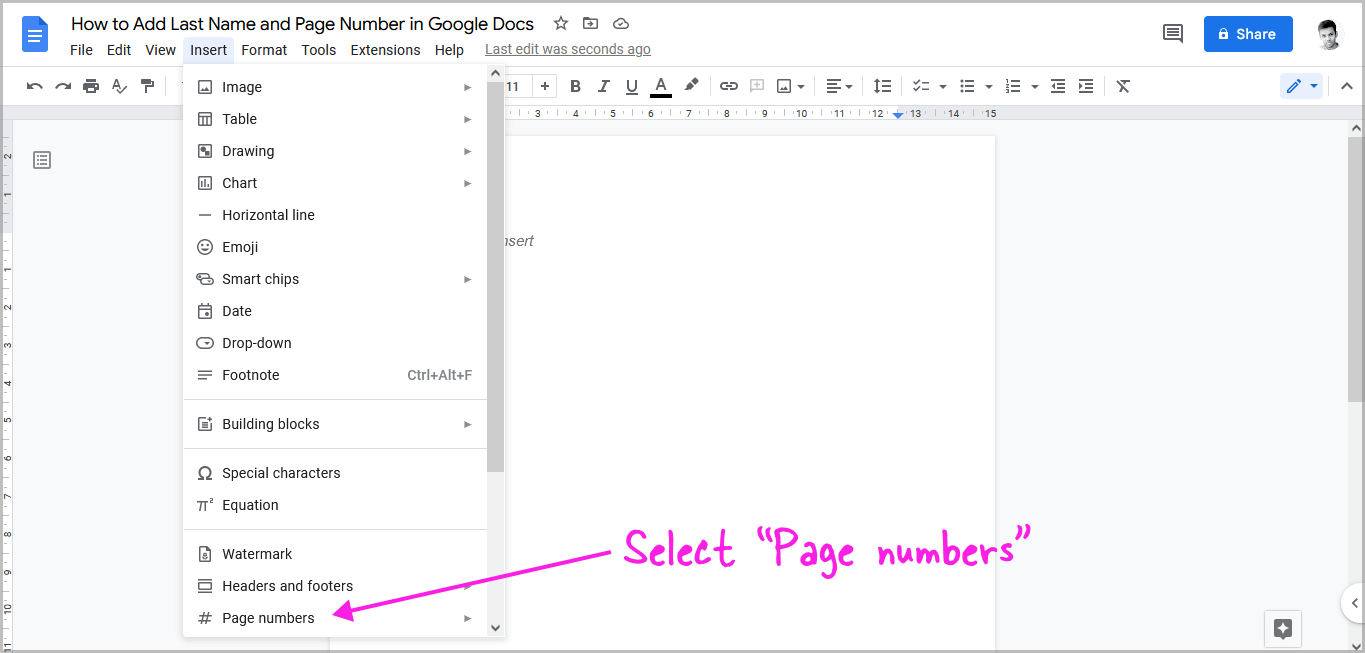This screenshot has width=1365, height=653.
Task: Select Page numbers from the Insert menu
Action: [x=267, y=617]
